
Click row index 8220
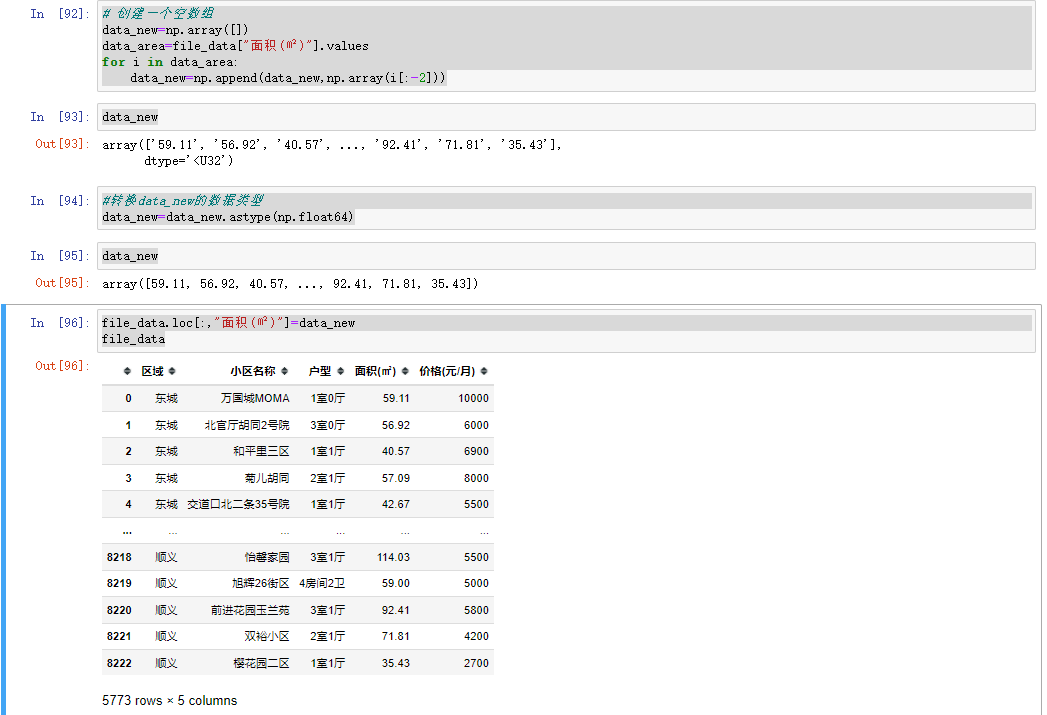(119, 610)
